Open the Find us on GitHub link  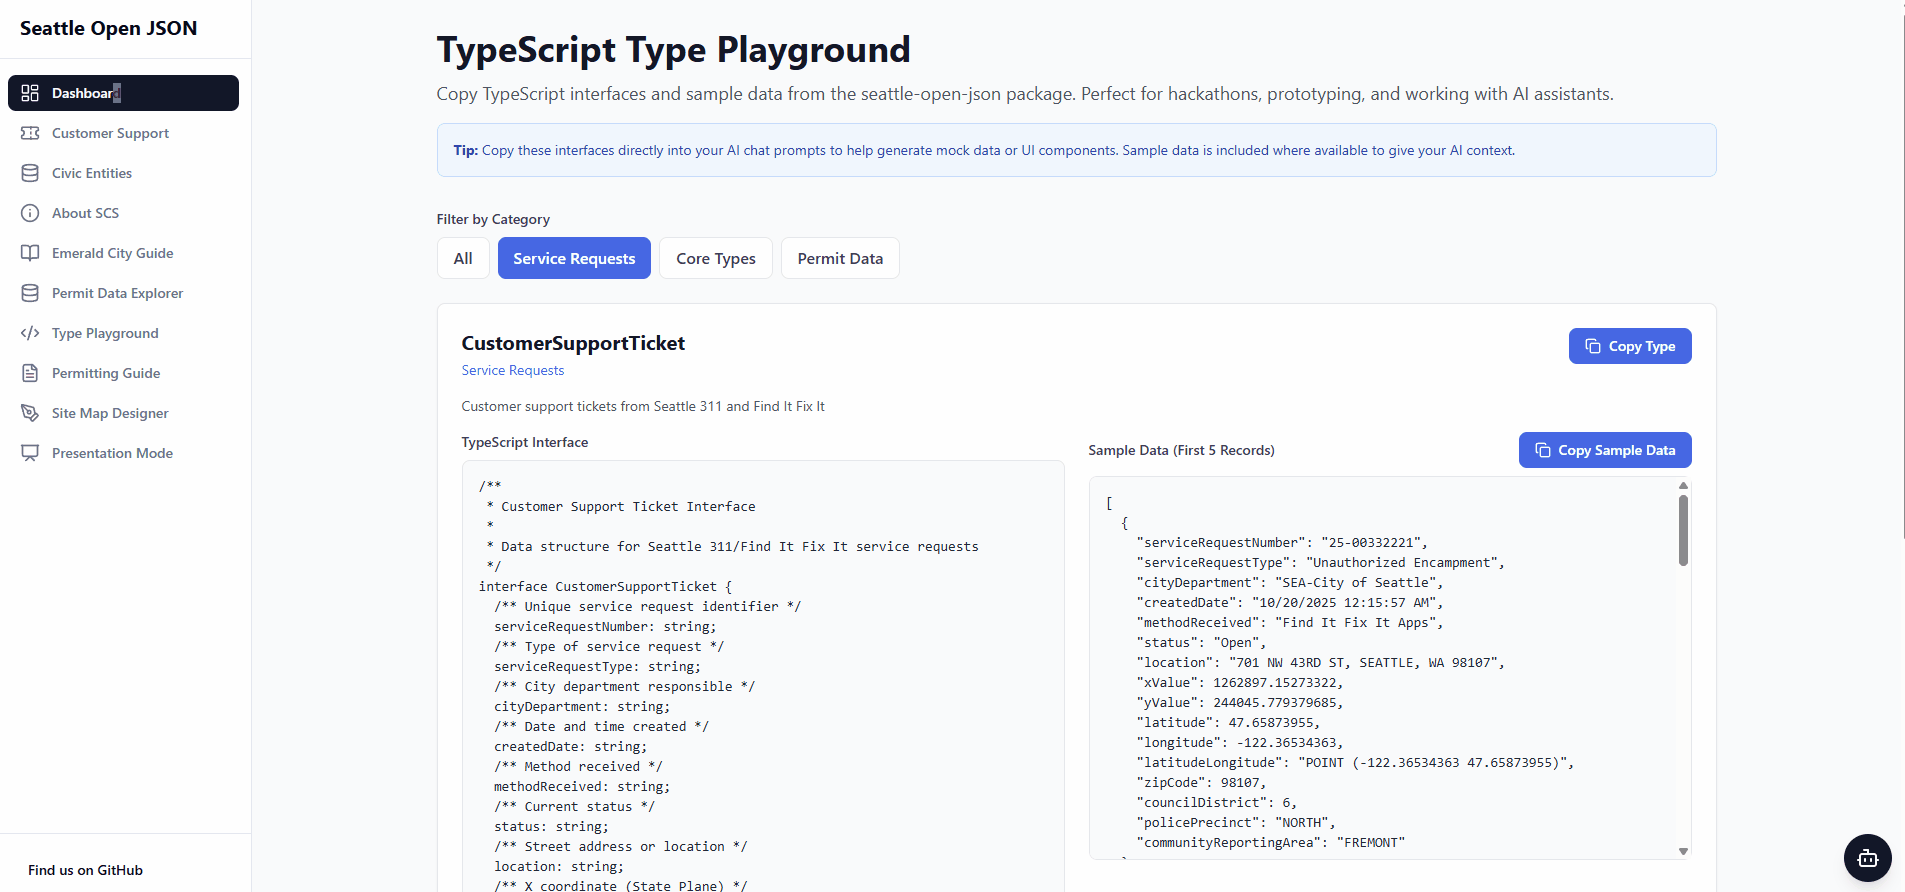point(86,870)
